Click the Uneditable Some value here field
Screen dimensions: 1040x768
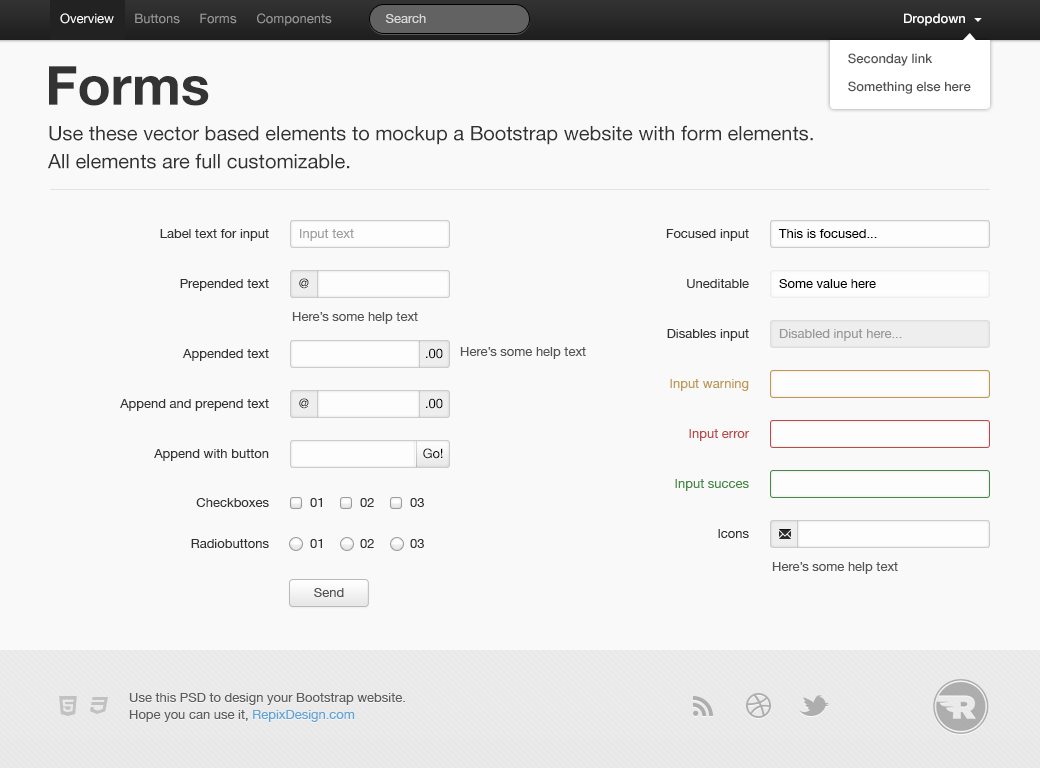[879, 284]
